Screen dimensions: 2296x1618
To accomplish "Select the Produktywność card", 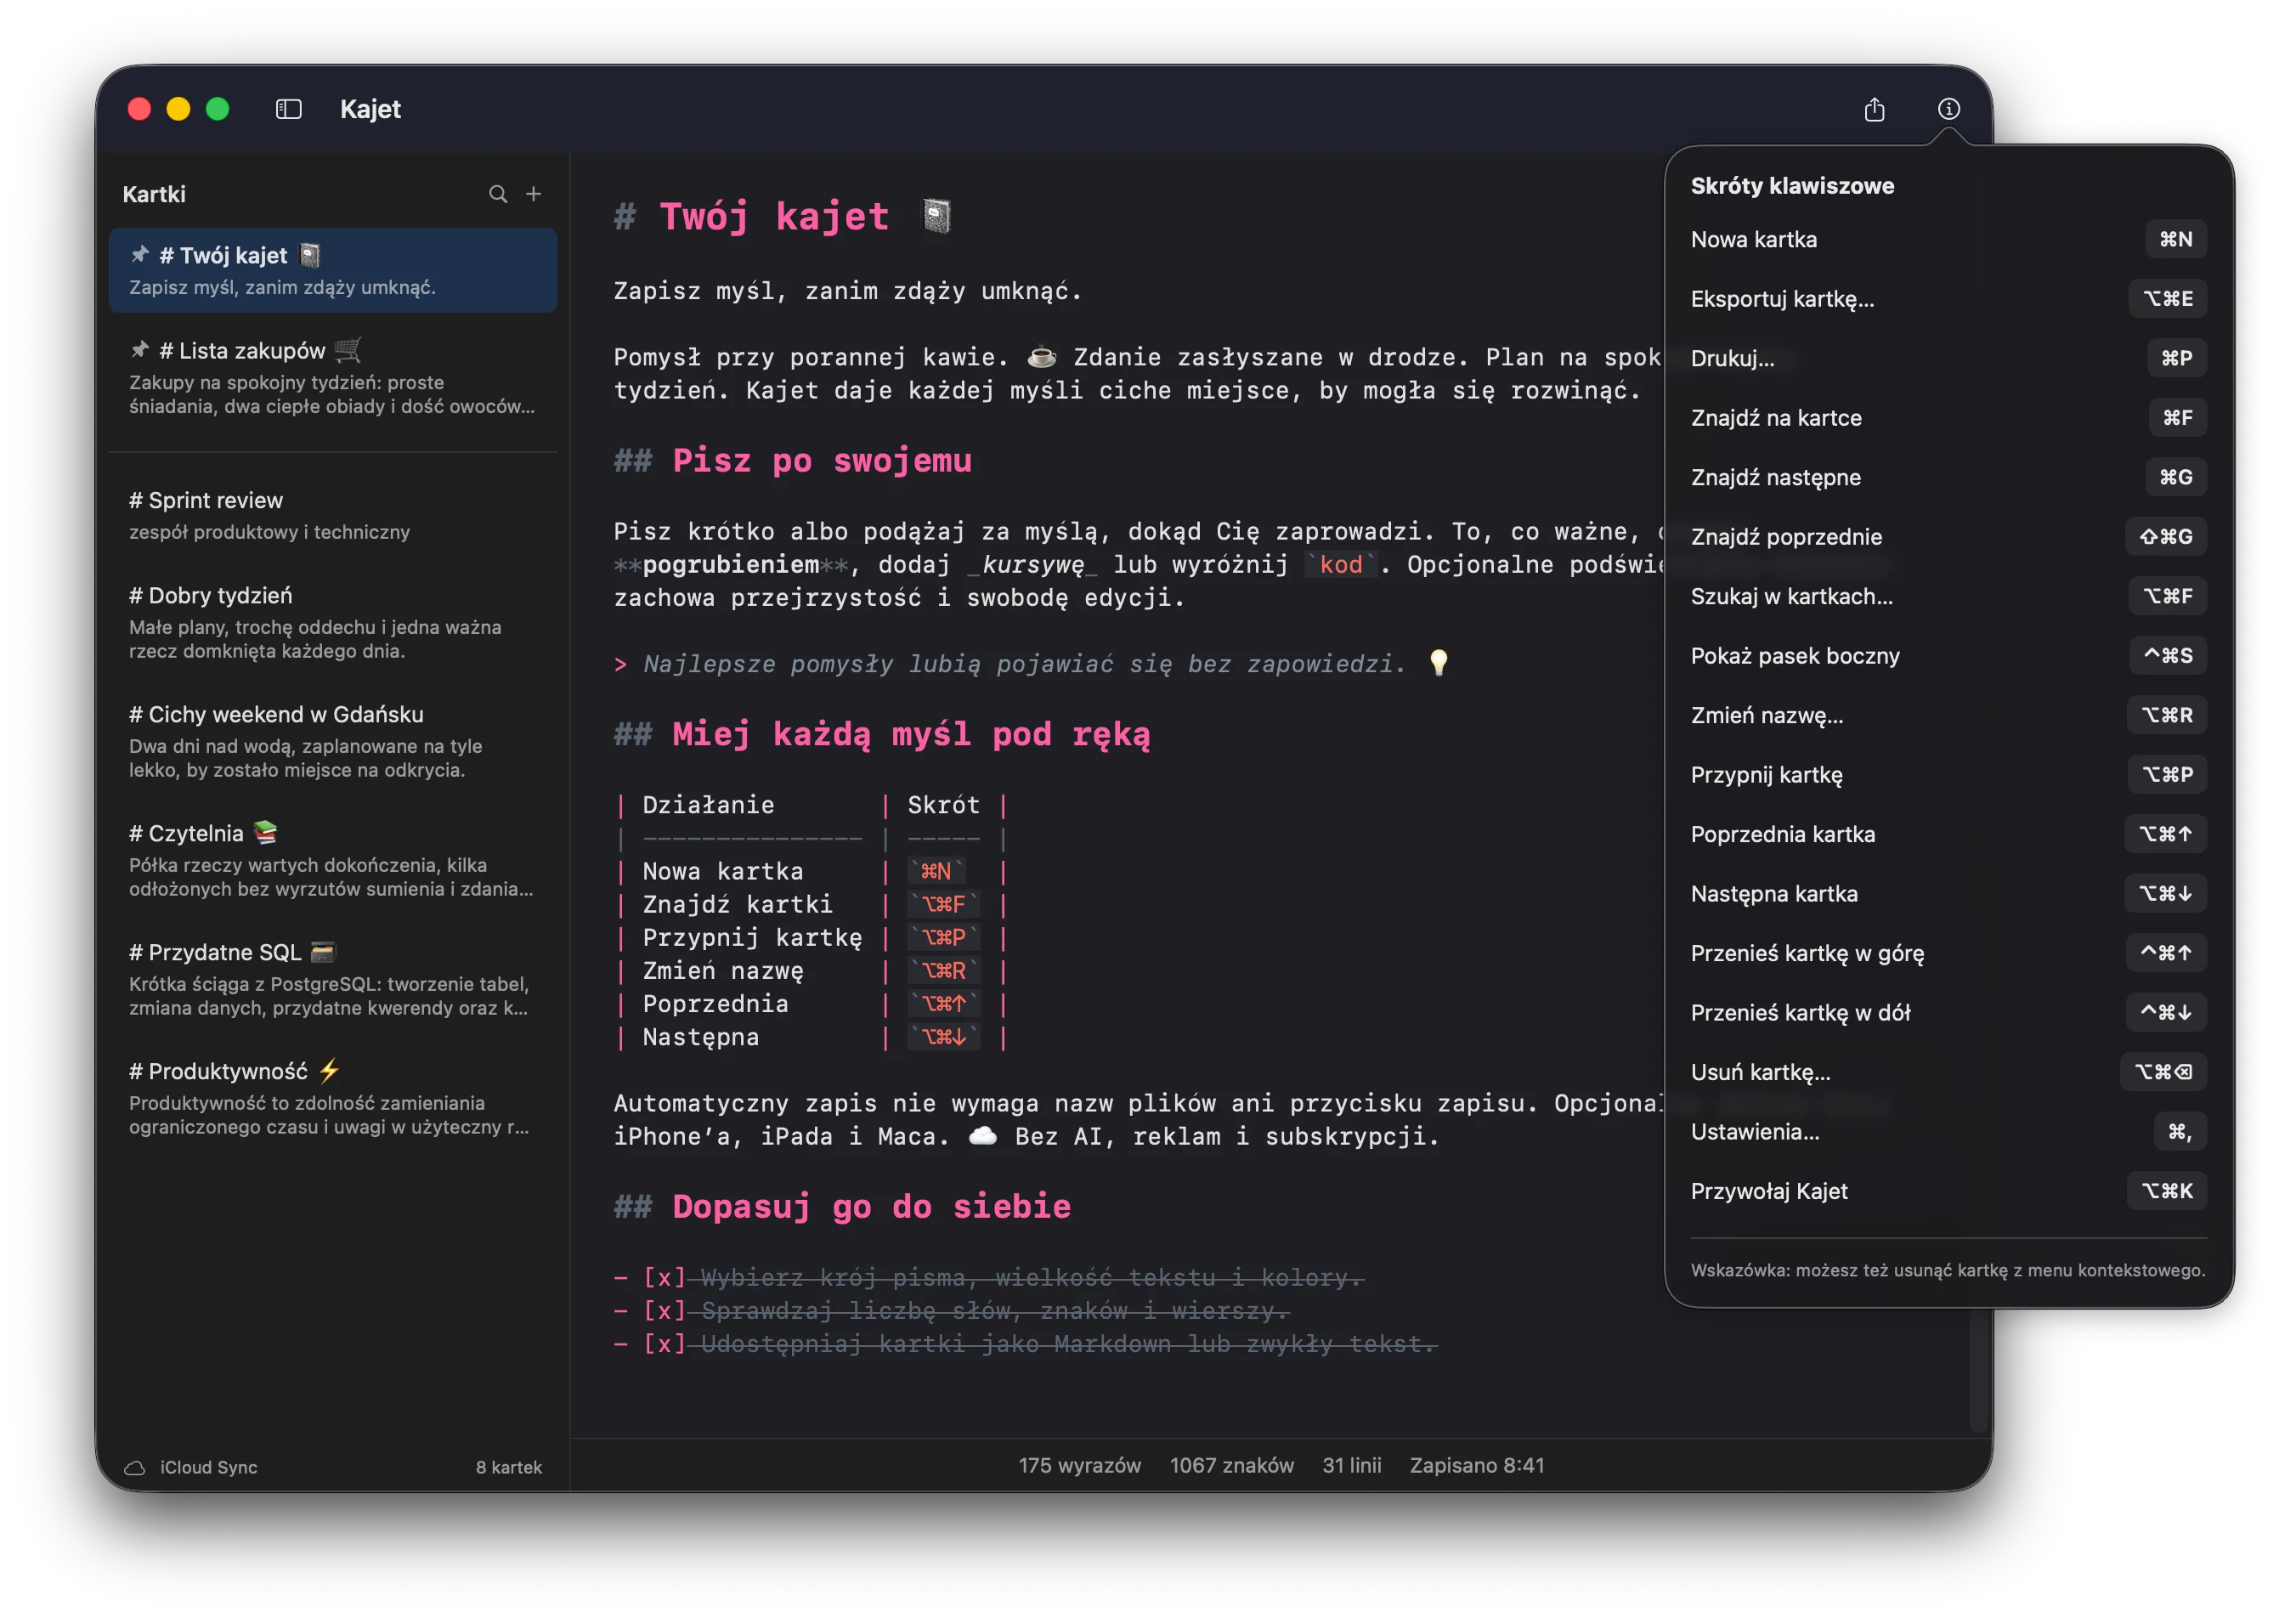I will point(333,1098).
